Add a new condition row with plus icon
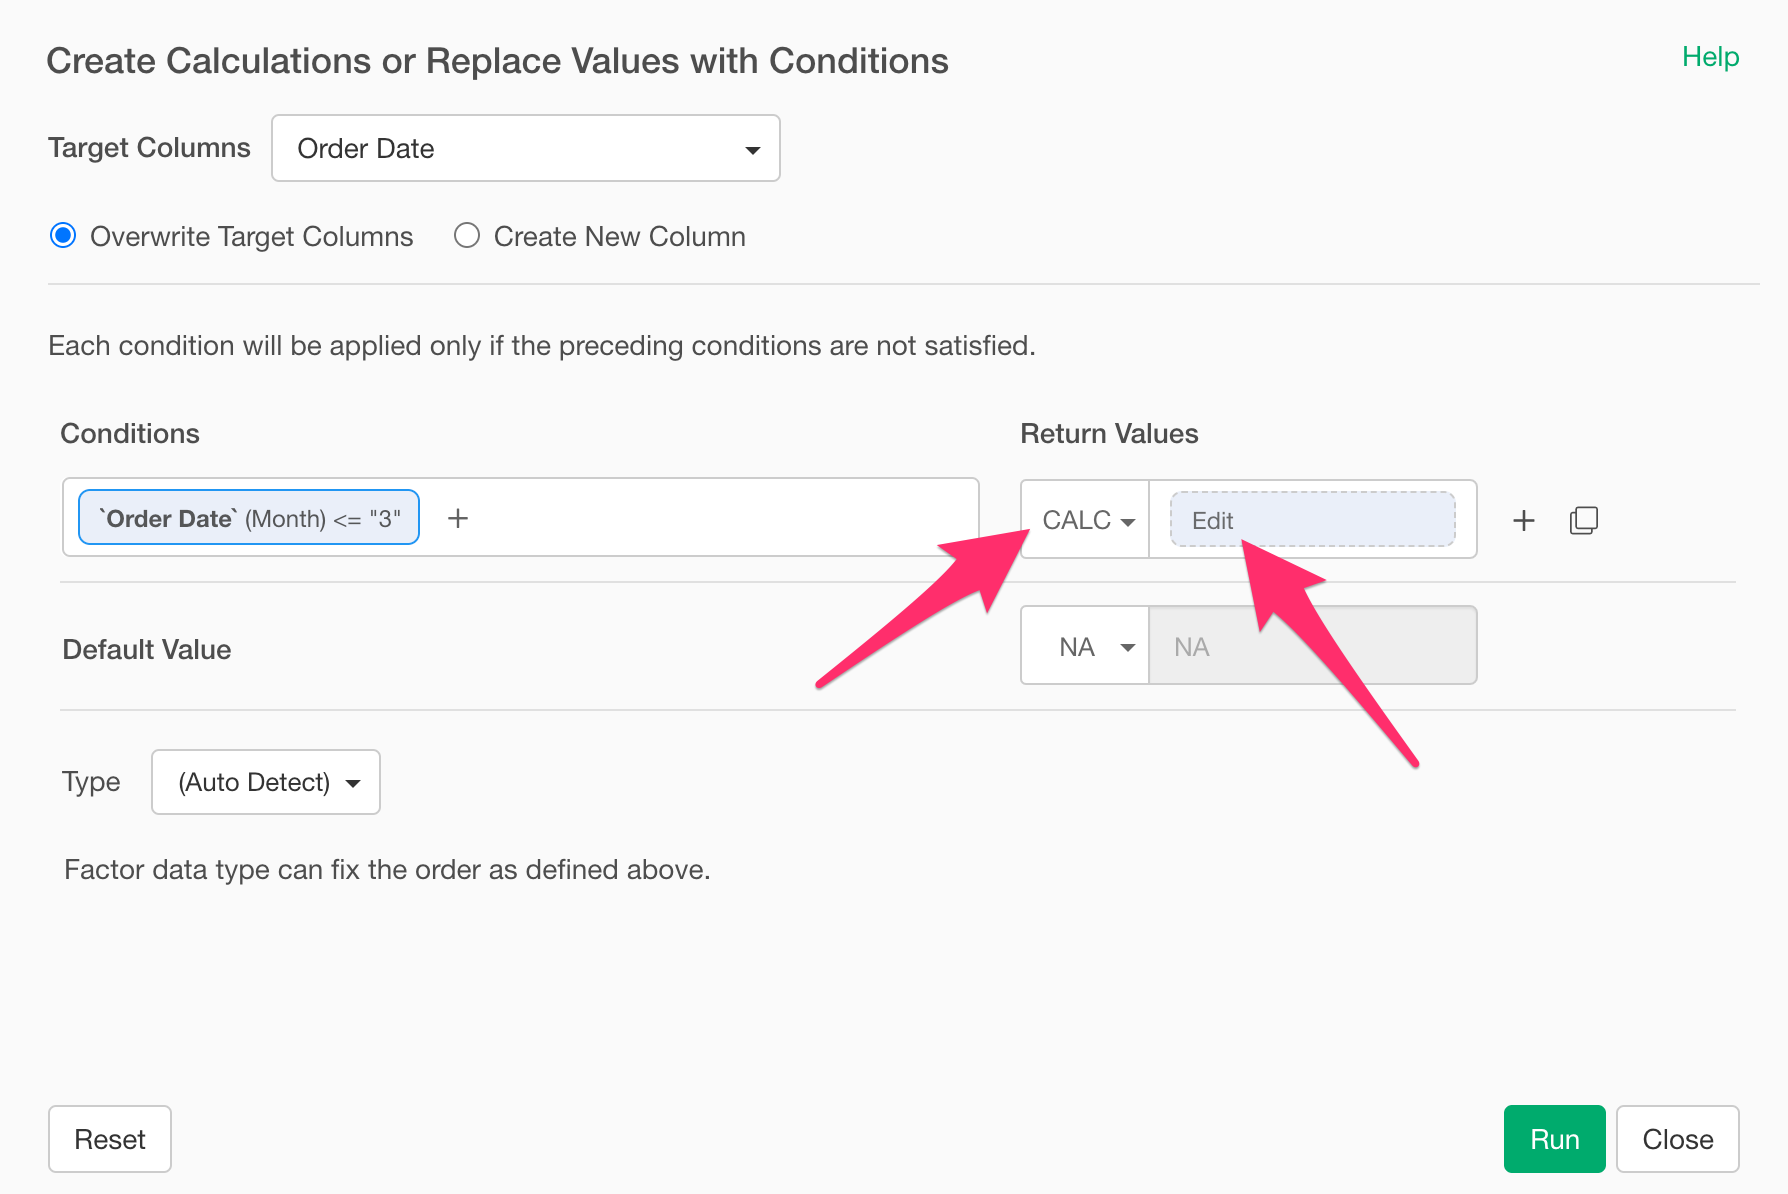Screen dimensions: 1788x1194 1523,520
